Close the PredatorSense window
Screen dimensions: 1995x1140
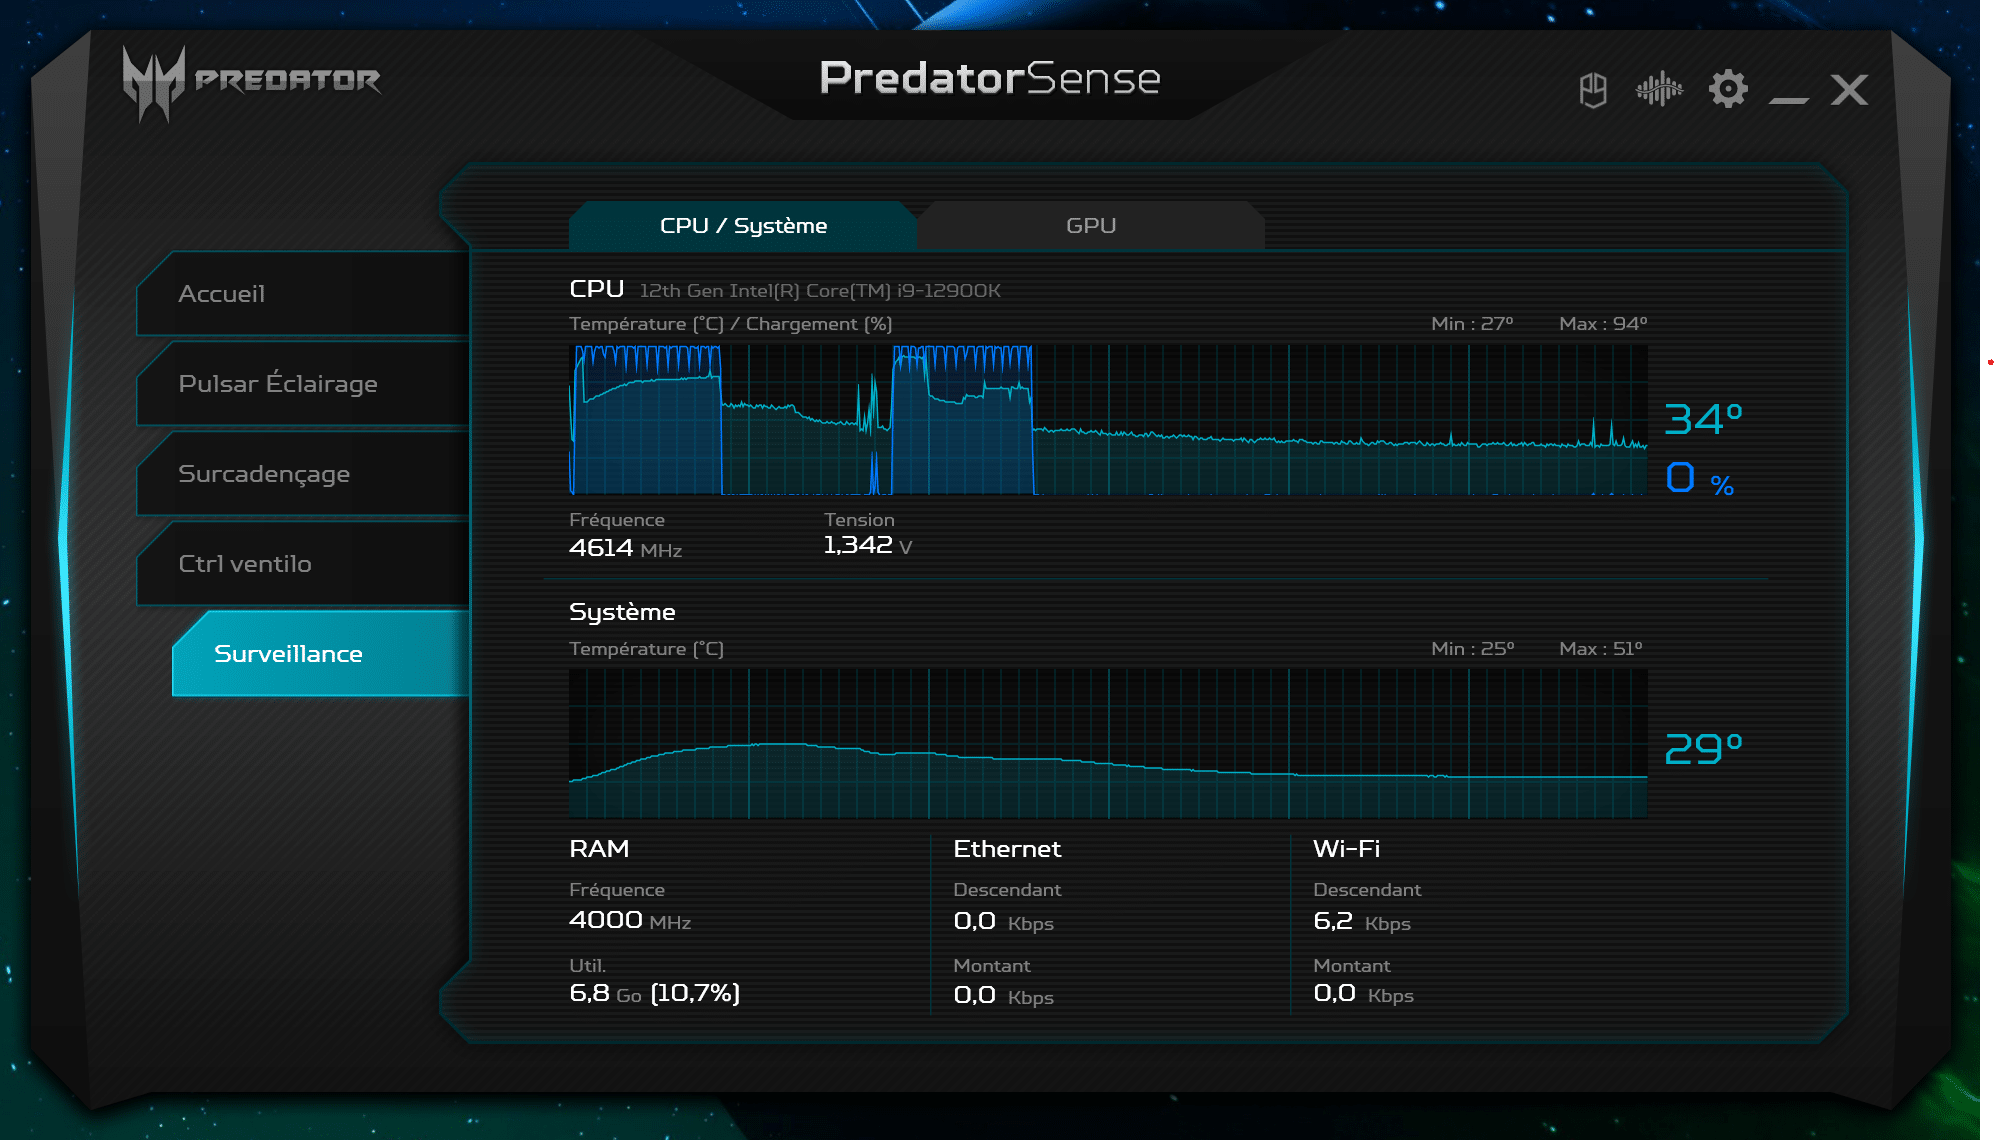click(x=1850, y=90)
